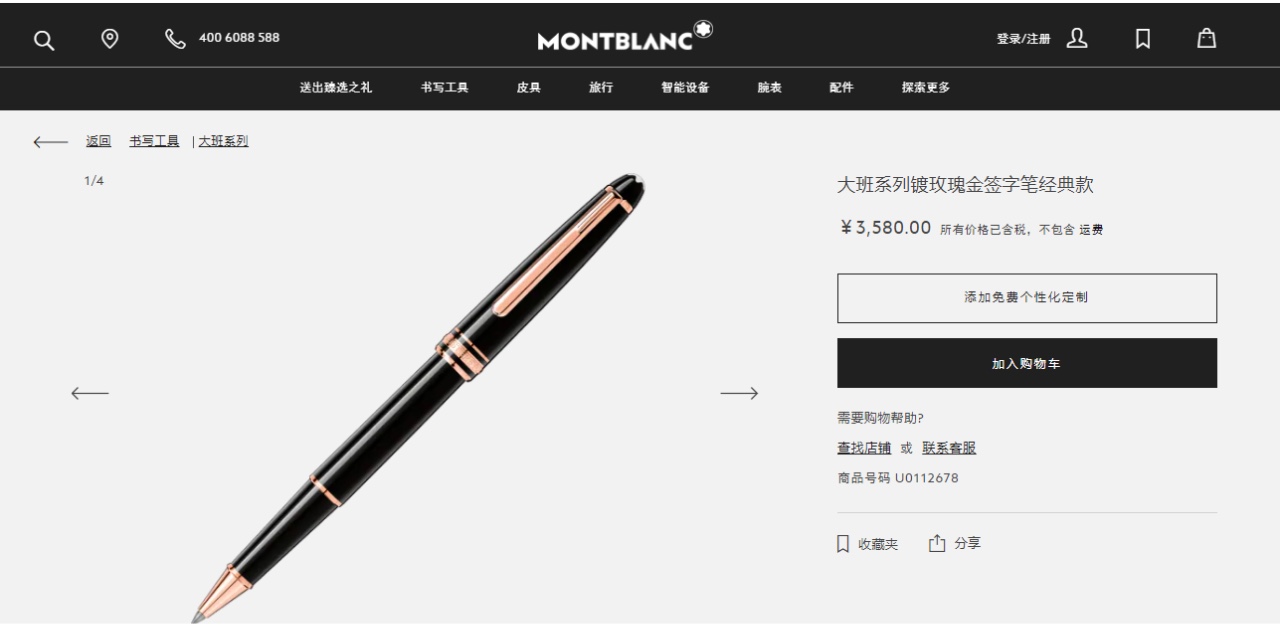Click the back arrow next to 返回
The width and height of the screenshot is (1280, 626).
(51, 142)
